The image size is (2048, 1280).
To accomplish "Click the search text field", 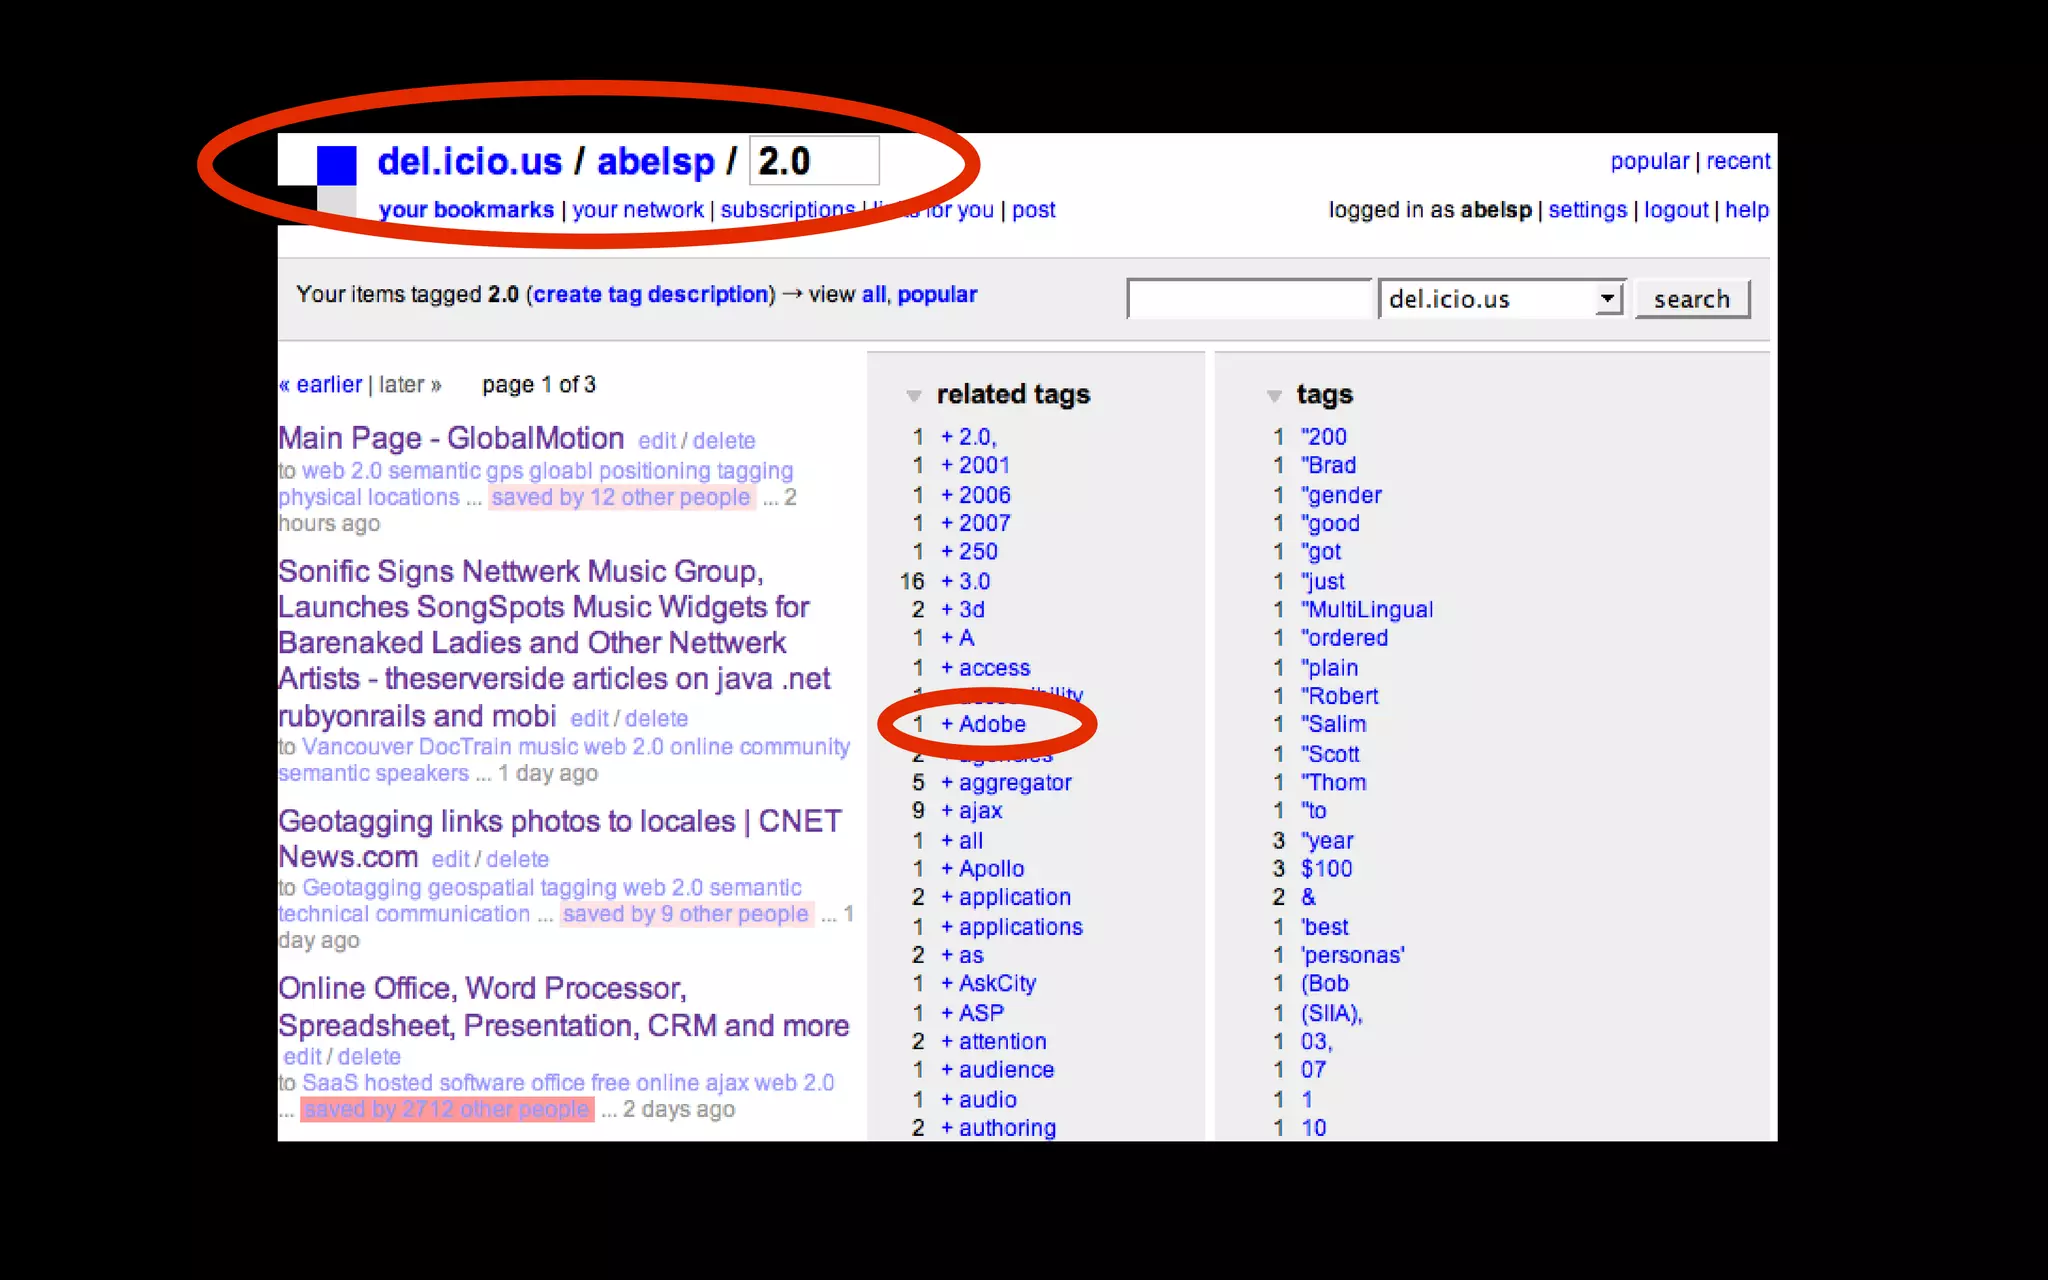I will (1247, 298).
